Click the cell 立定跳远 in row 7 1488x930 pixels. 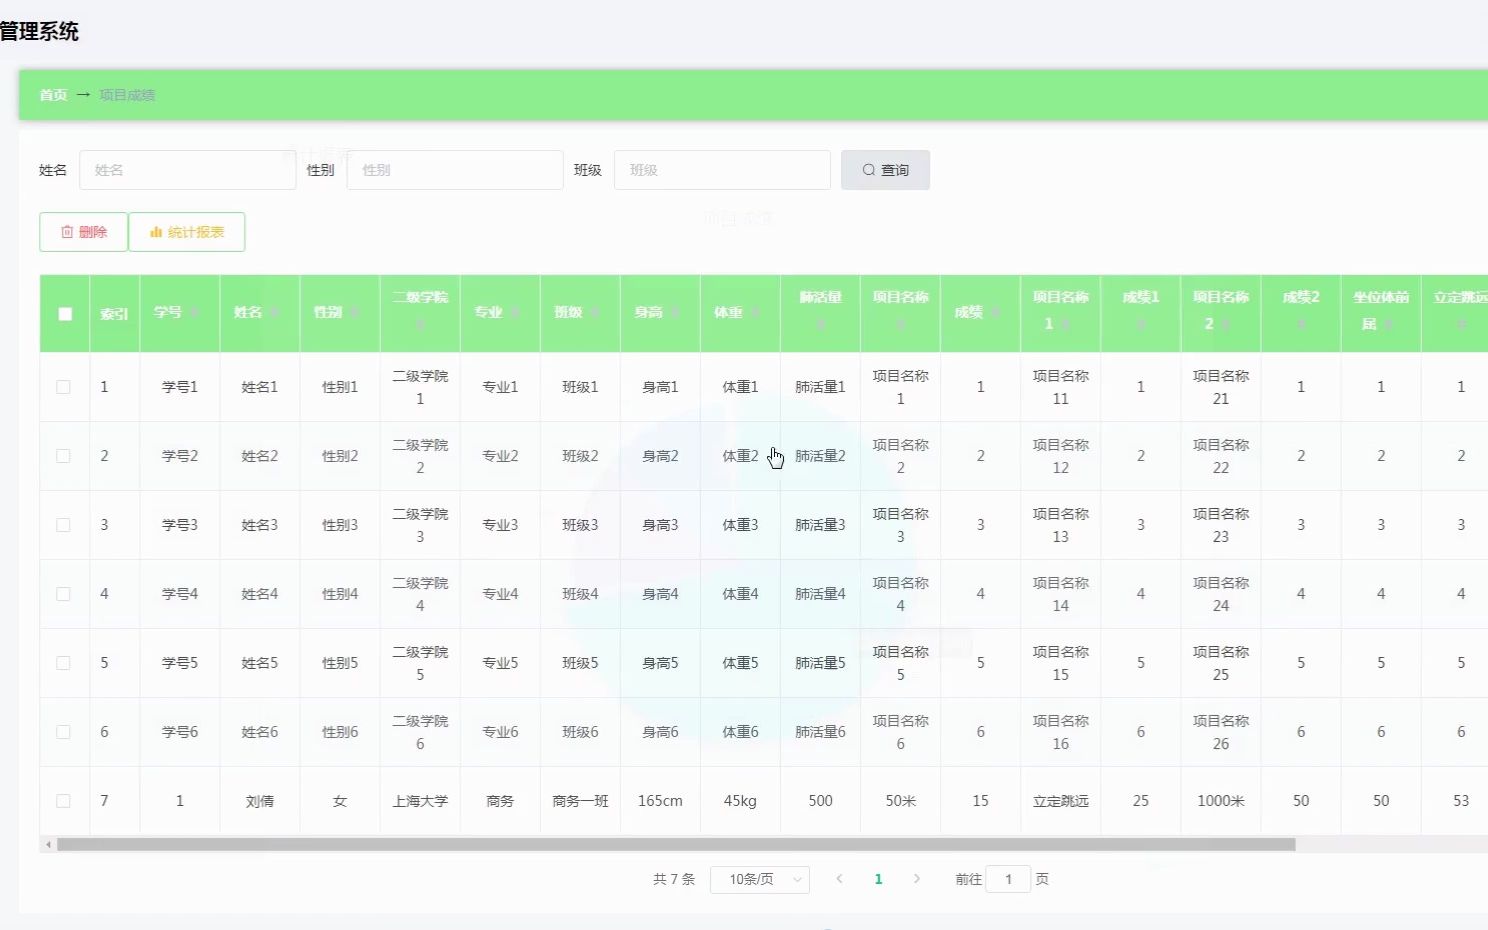pyautogui.click(x=1060, y=801)
